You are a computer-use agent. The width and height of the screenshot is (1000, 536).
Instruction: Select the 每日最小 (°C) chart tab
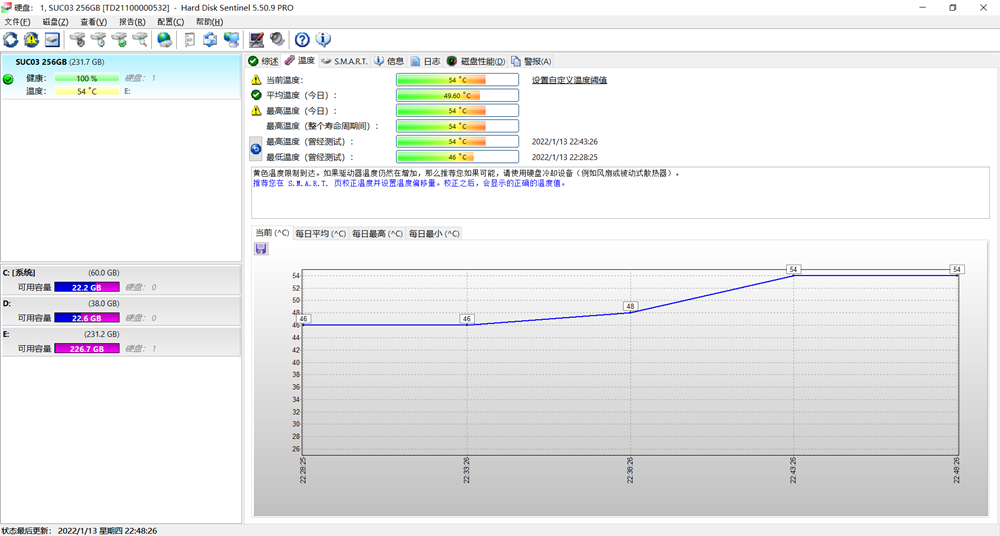click(x=434, y=234)
